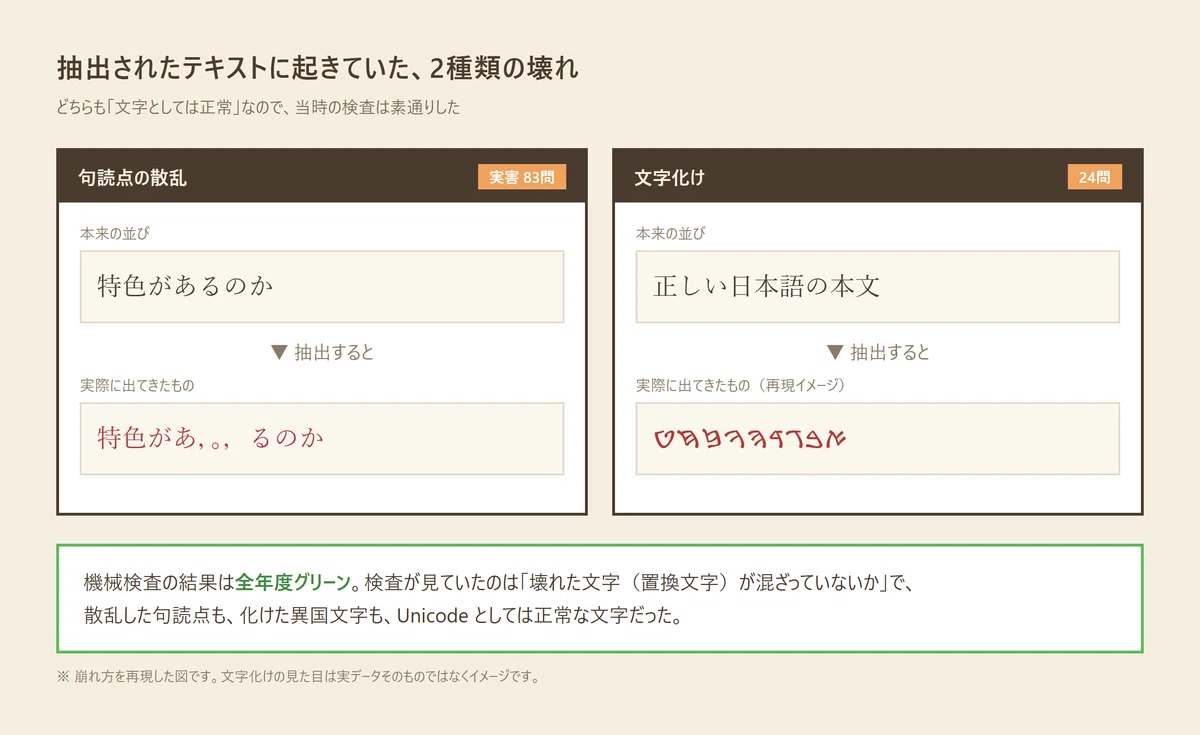
Task: Click the 特色があるのか original text box
Action: (x=322, y=287)
